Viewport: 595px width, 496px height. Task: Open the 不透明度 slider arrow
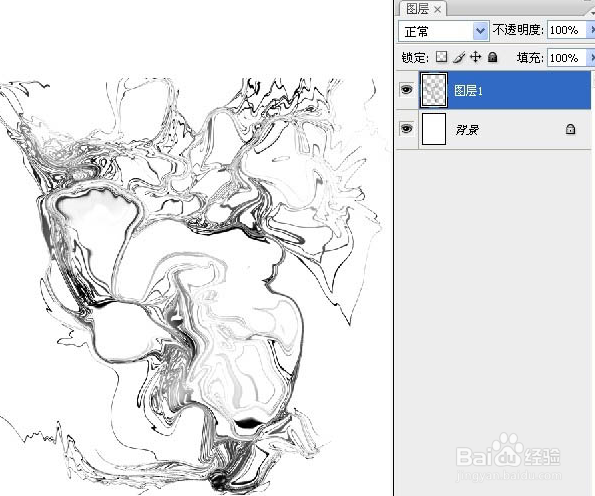pos(591,30)
